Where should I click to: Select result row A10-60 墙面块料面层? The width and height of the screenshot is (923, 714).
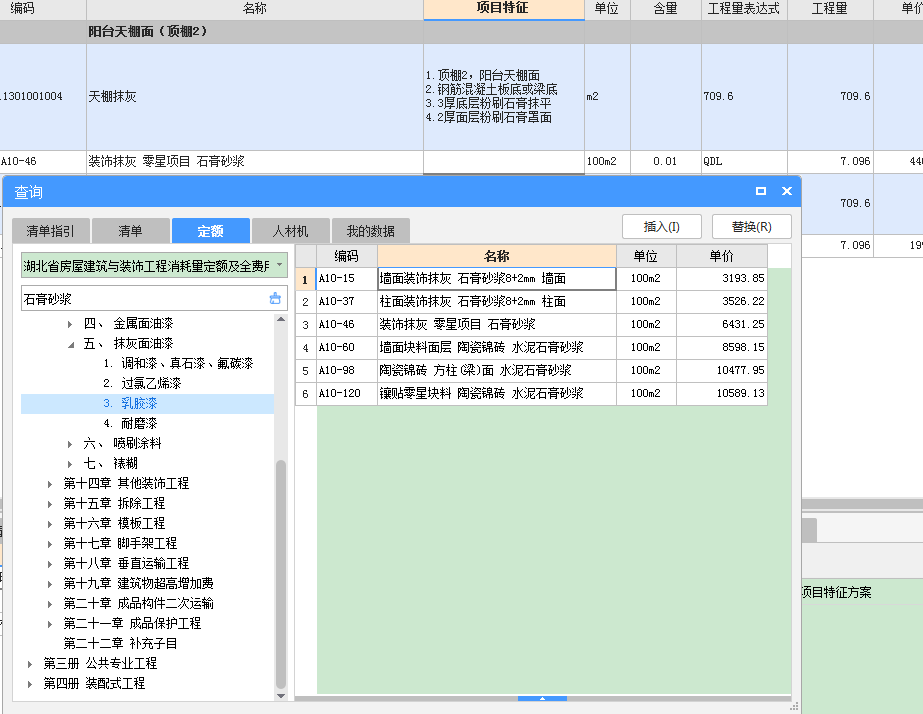pos(532,347)
